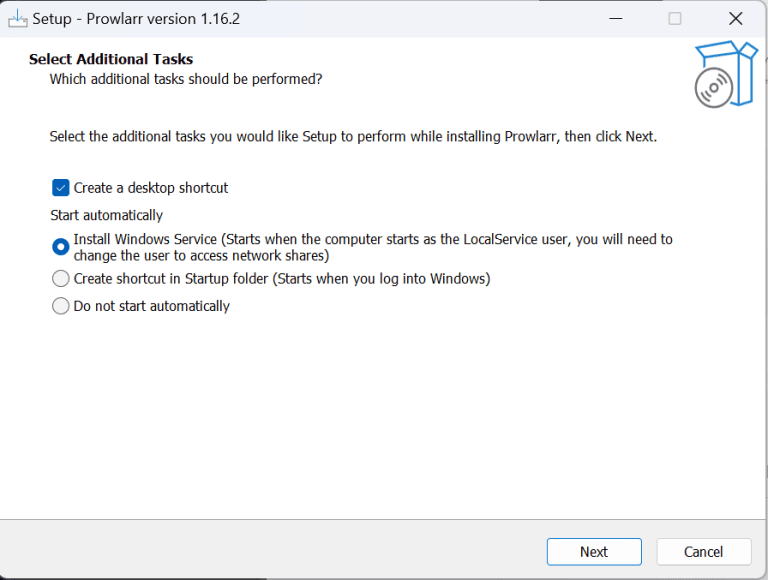Select the Do not start automatically radio button
Image resolution: width=768 pixels, height=580 pixels.
pos(61,306)
